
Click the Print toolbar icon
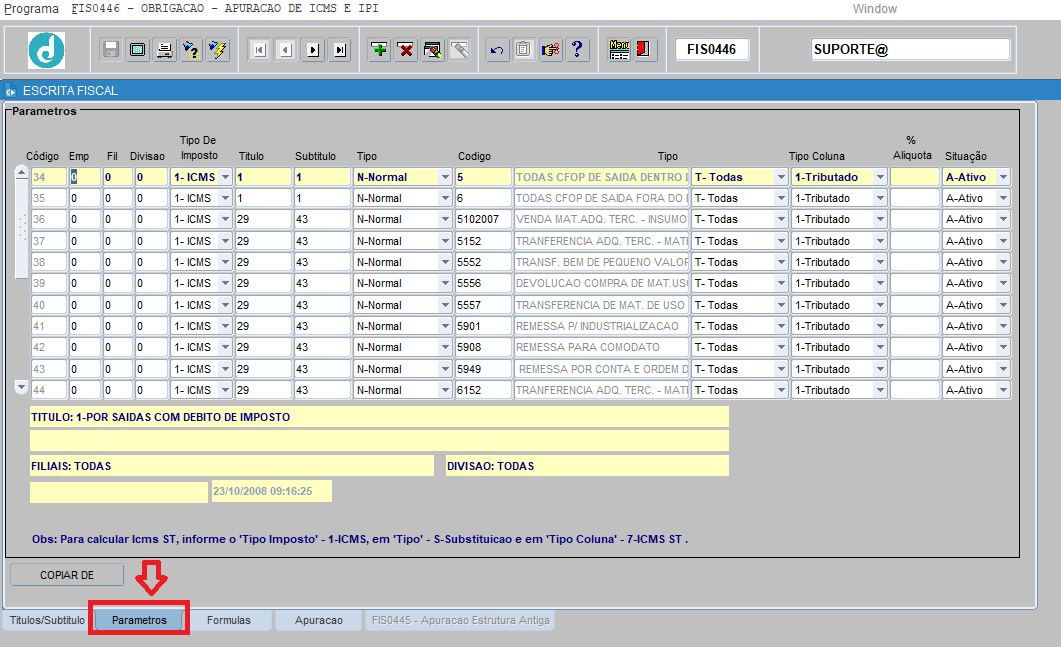pos(164,49)
